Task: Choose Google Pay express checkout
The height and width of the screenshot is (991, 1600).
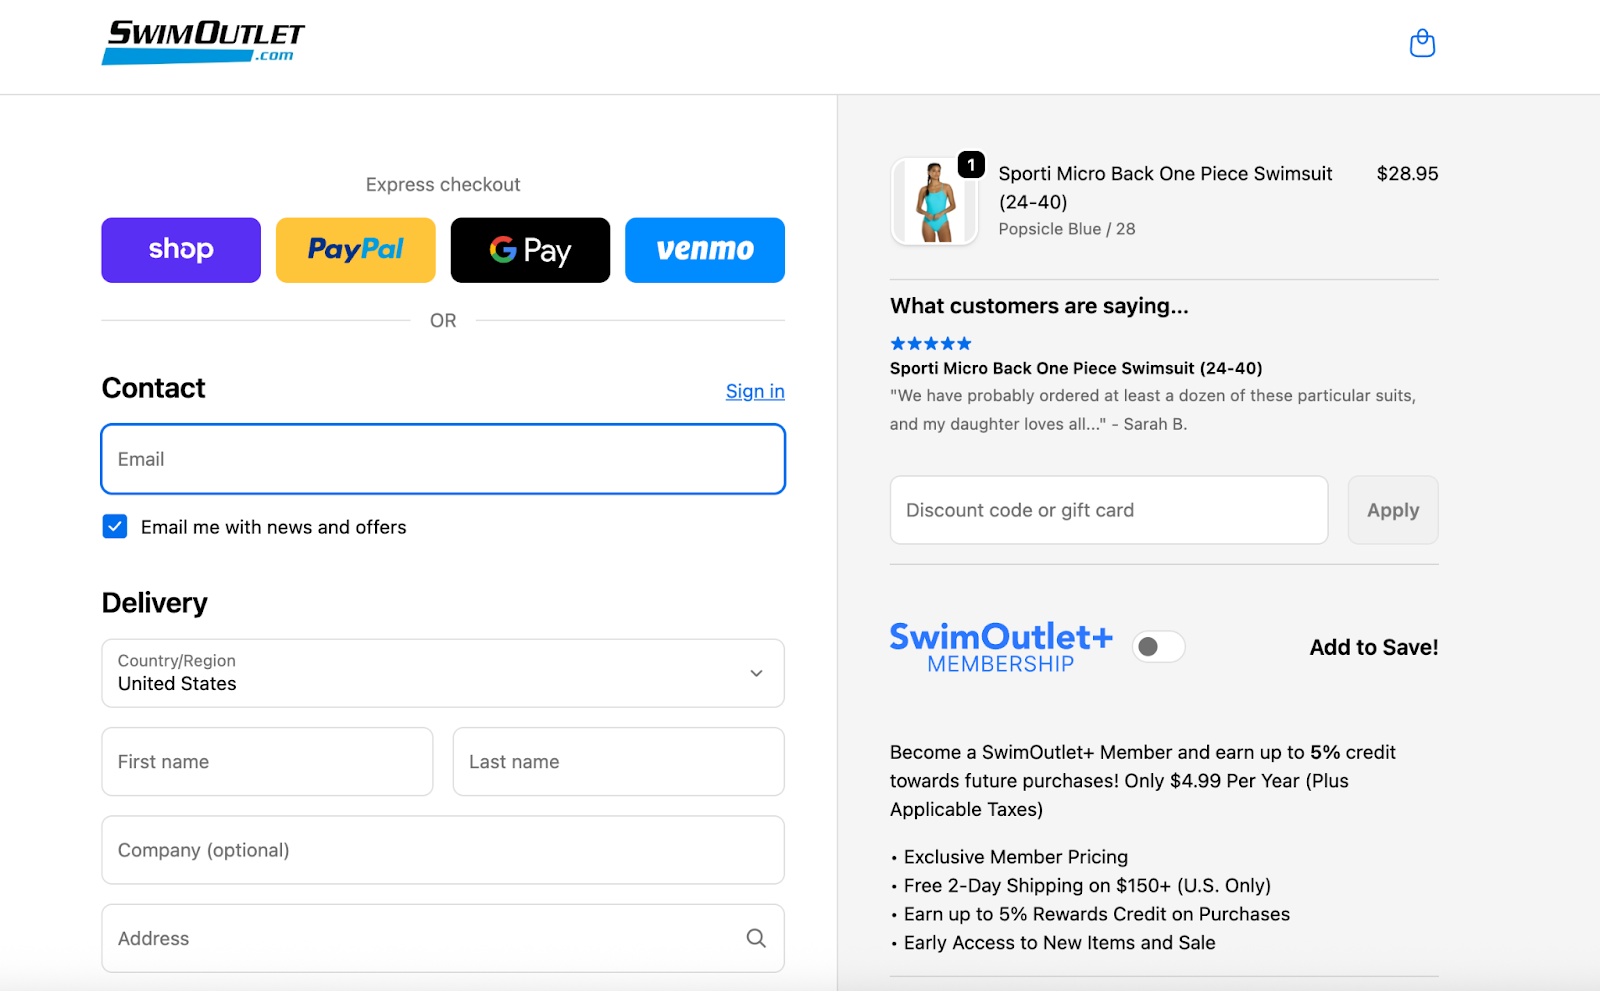Action: (530, 250)
